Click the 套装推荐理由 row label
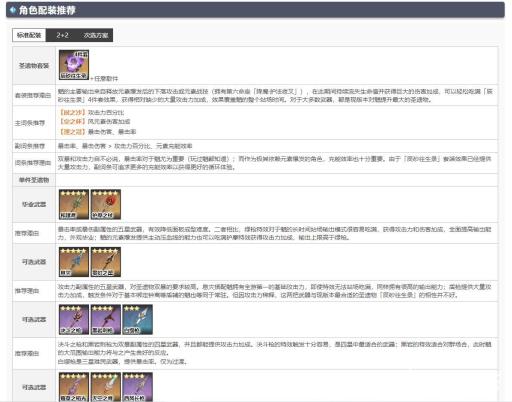Screen dimensions: 512x402 coord(33,95)
